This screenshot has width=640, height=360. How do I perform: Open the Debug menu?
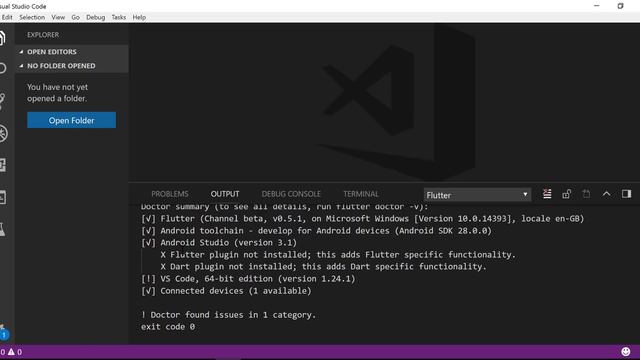click(x=96, y=17)
